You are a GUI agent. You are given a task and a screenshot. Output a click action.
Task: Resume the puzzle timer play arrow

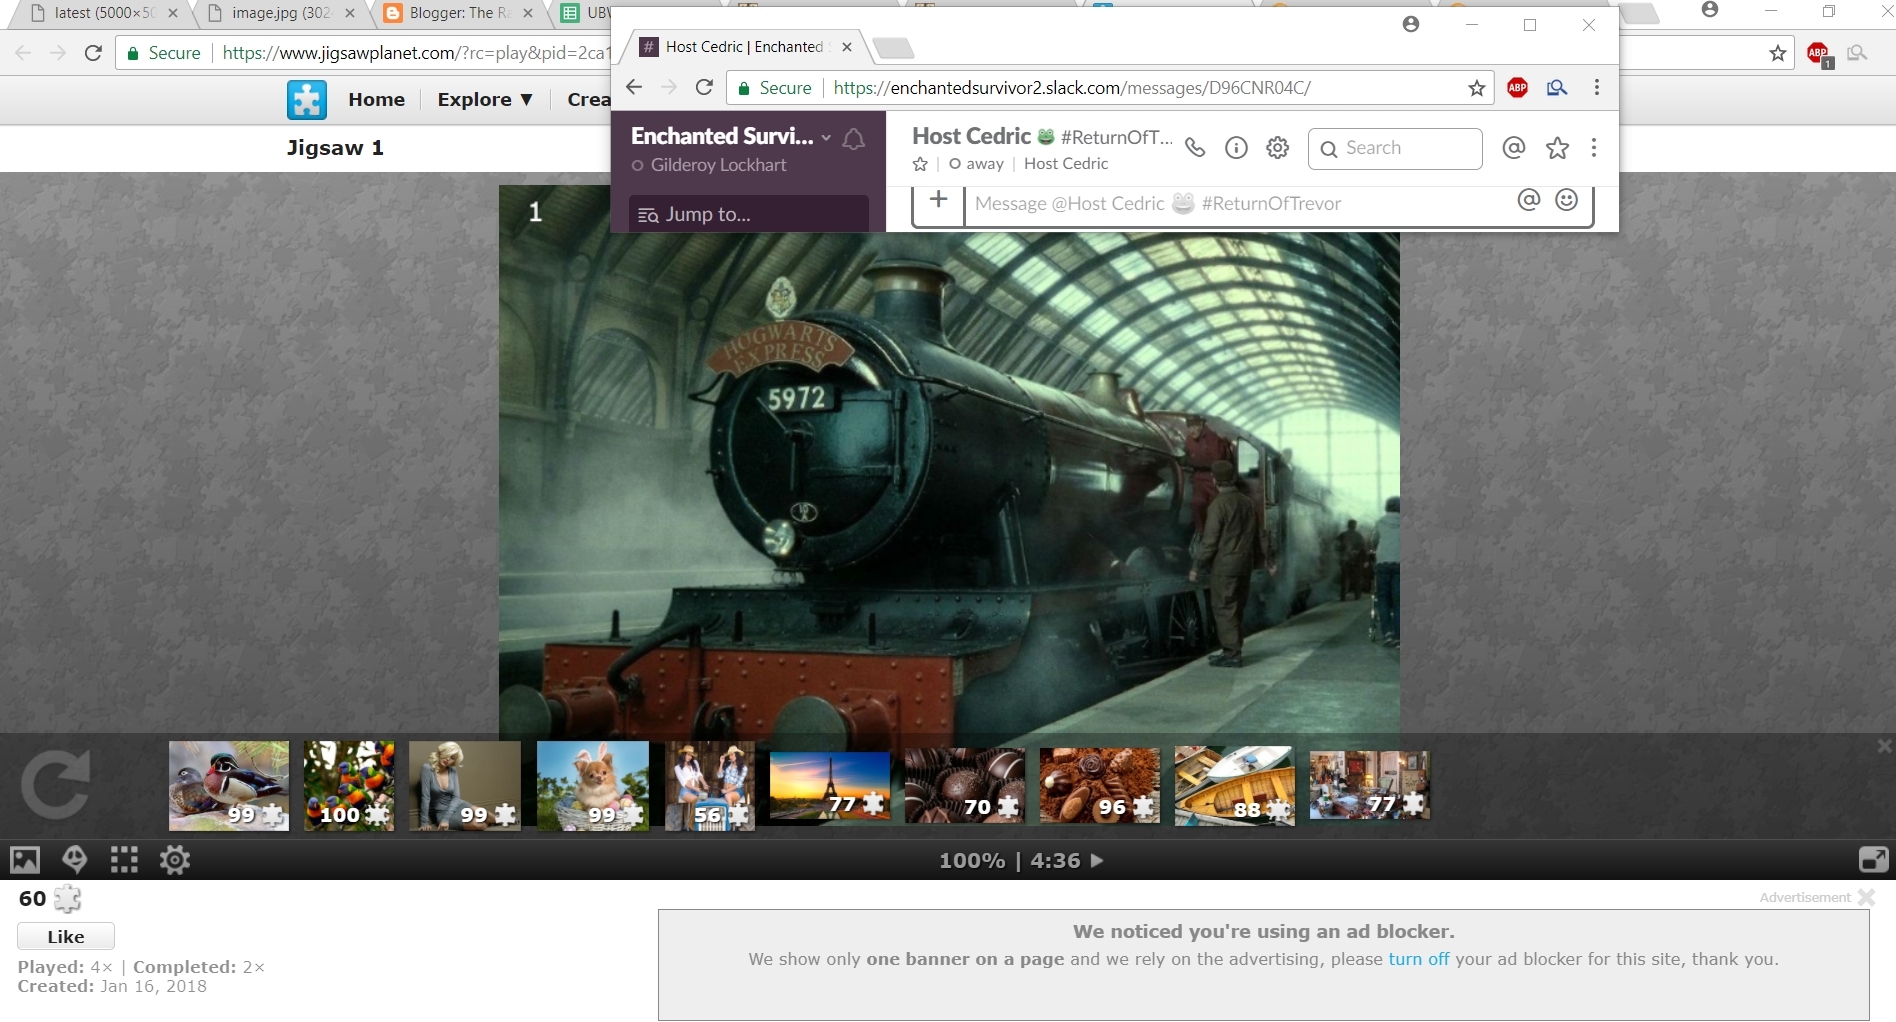coord(1097,860)
